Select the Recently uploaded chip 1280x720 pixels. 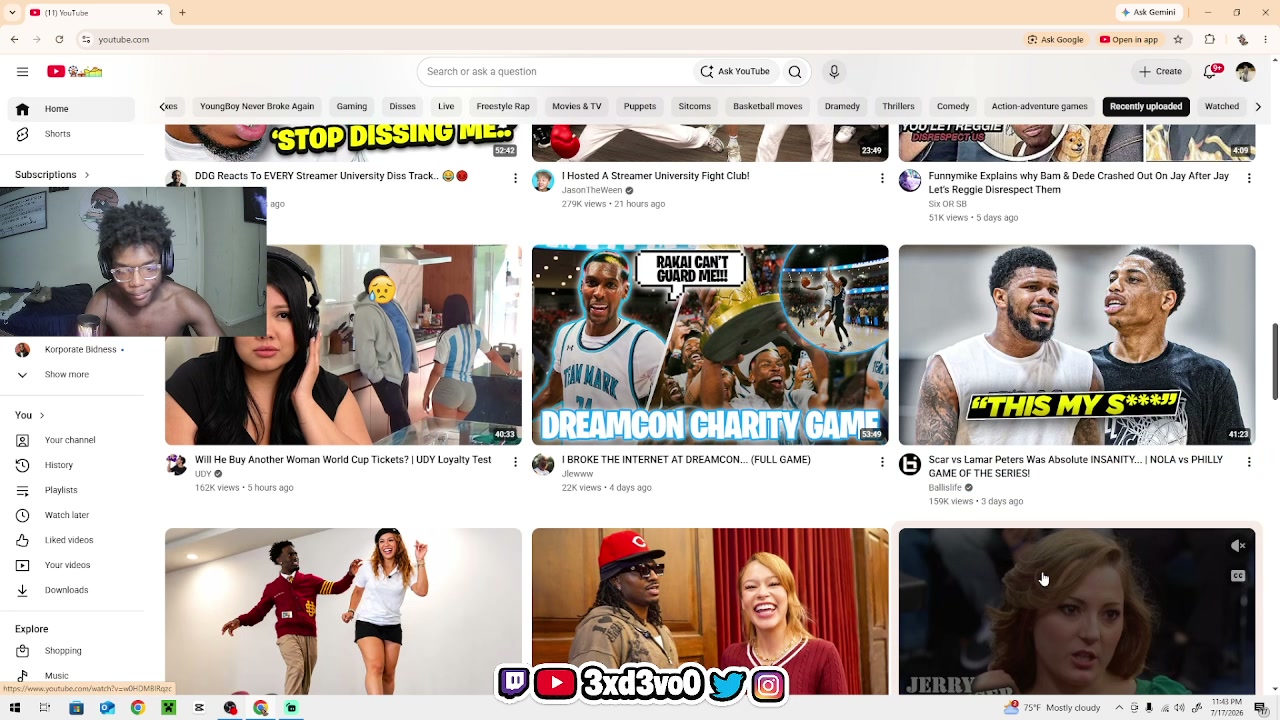coord(1146,106)
